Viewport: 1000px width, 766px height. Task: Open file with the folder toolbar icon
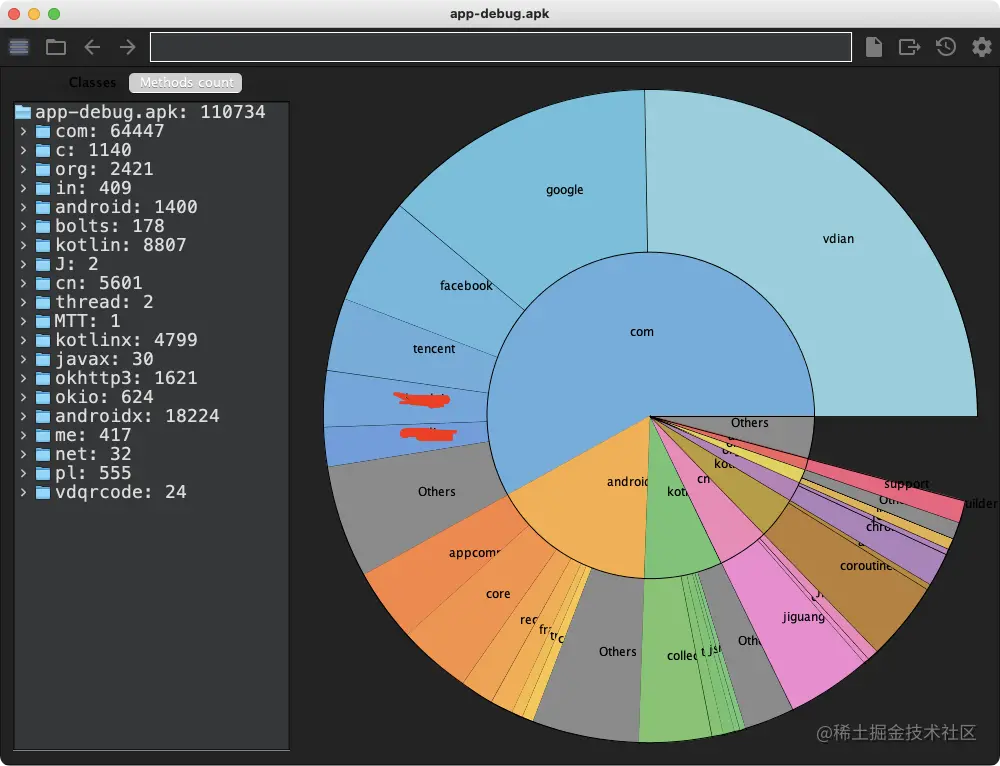coord(55,47)
